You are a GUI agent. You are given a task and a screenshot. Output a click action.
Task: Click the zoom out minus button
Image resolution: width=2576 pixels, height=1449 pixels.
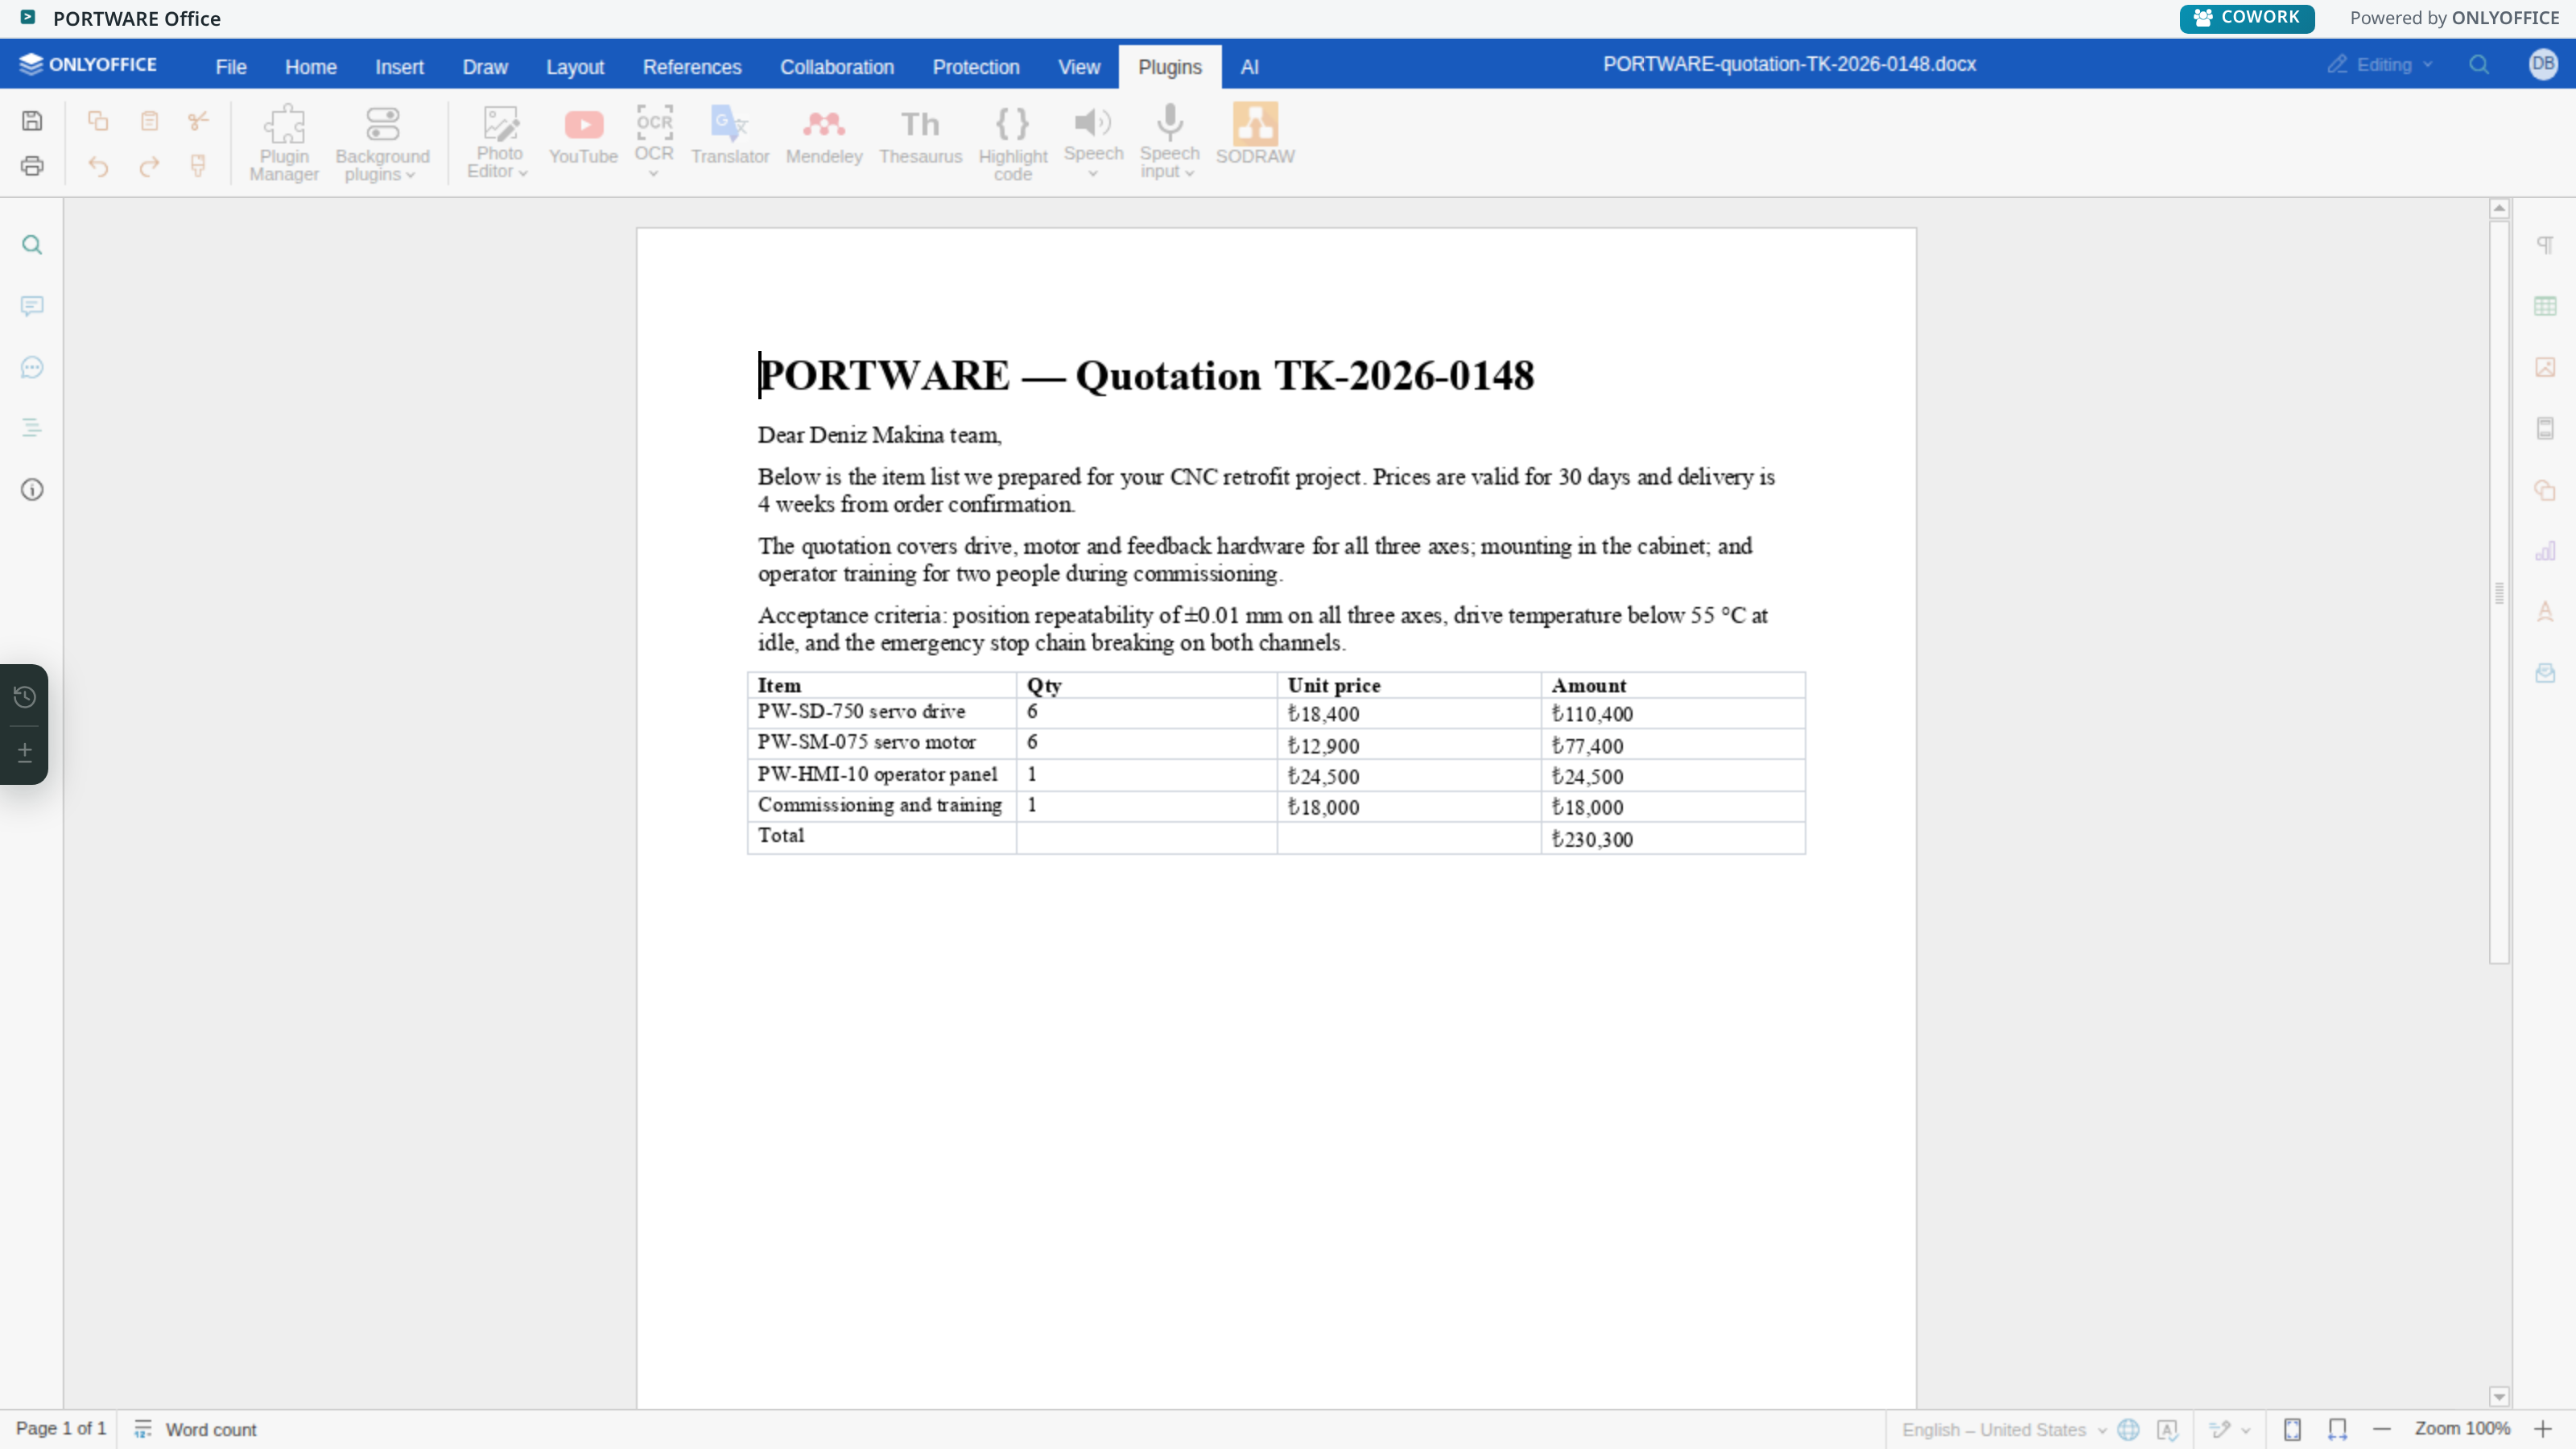(2381, 1430)
